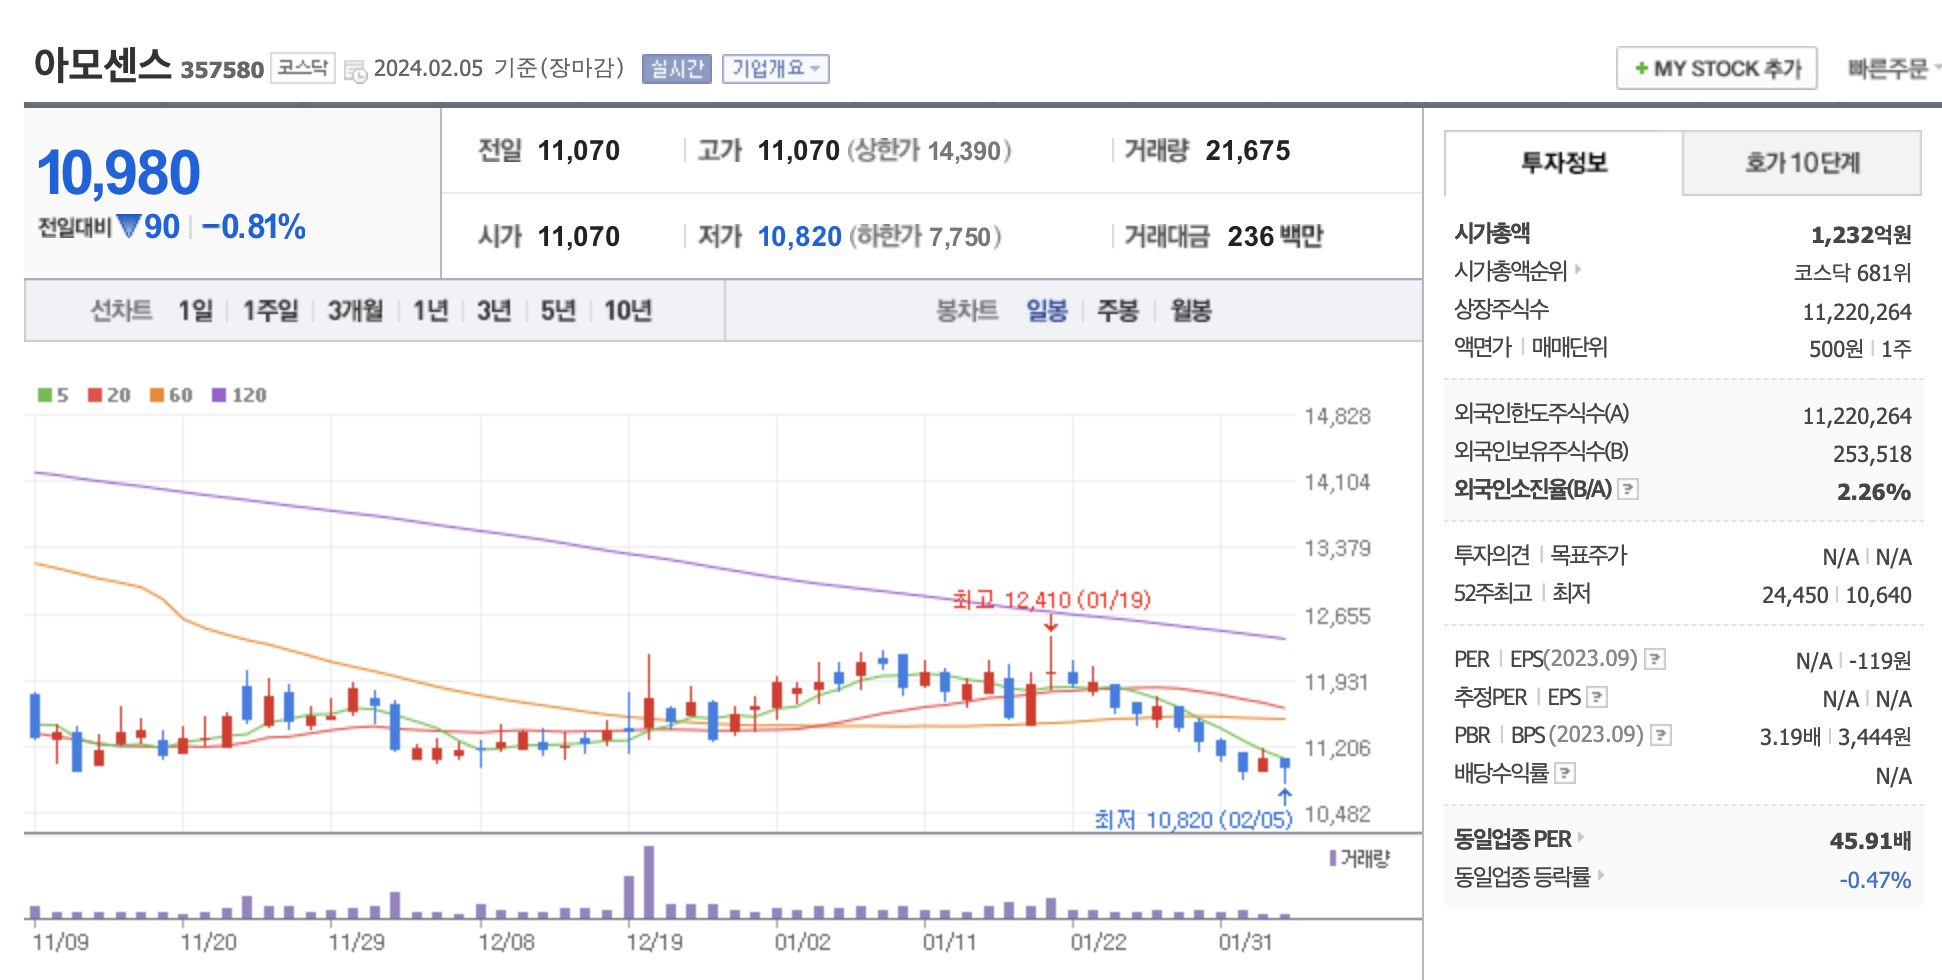Click the plus MY STOCK 추가 button
The height and width of the screenshot is (980, 1942).
click(1716, 68)
